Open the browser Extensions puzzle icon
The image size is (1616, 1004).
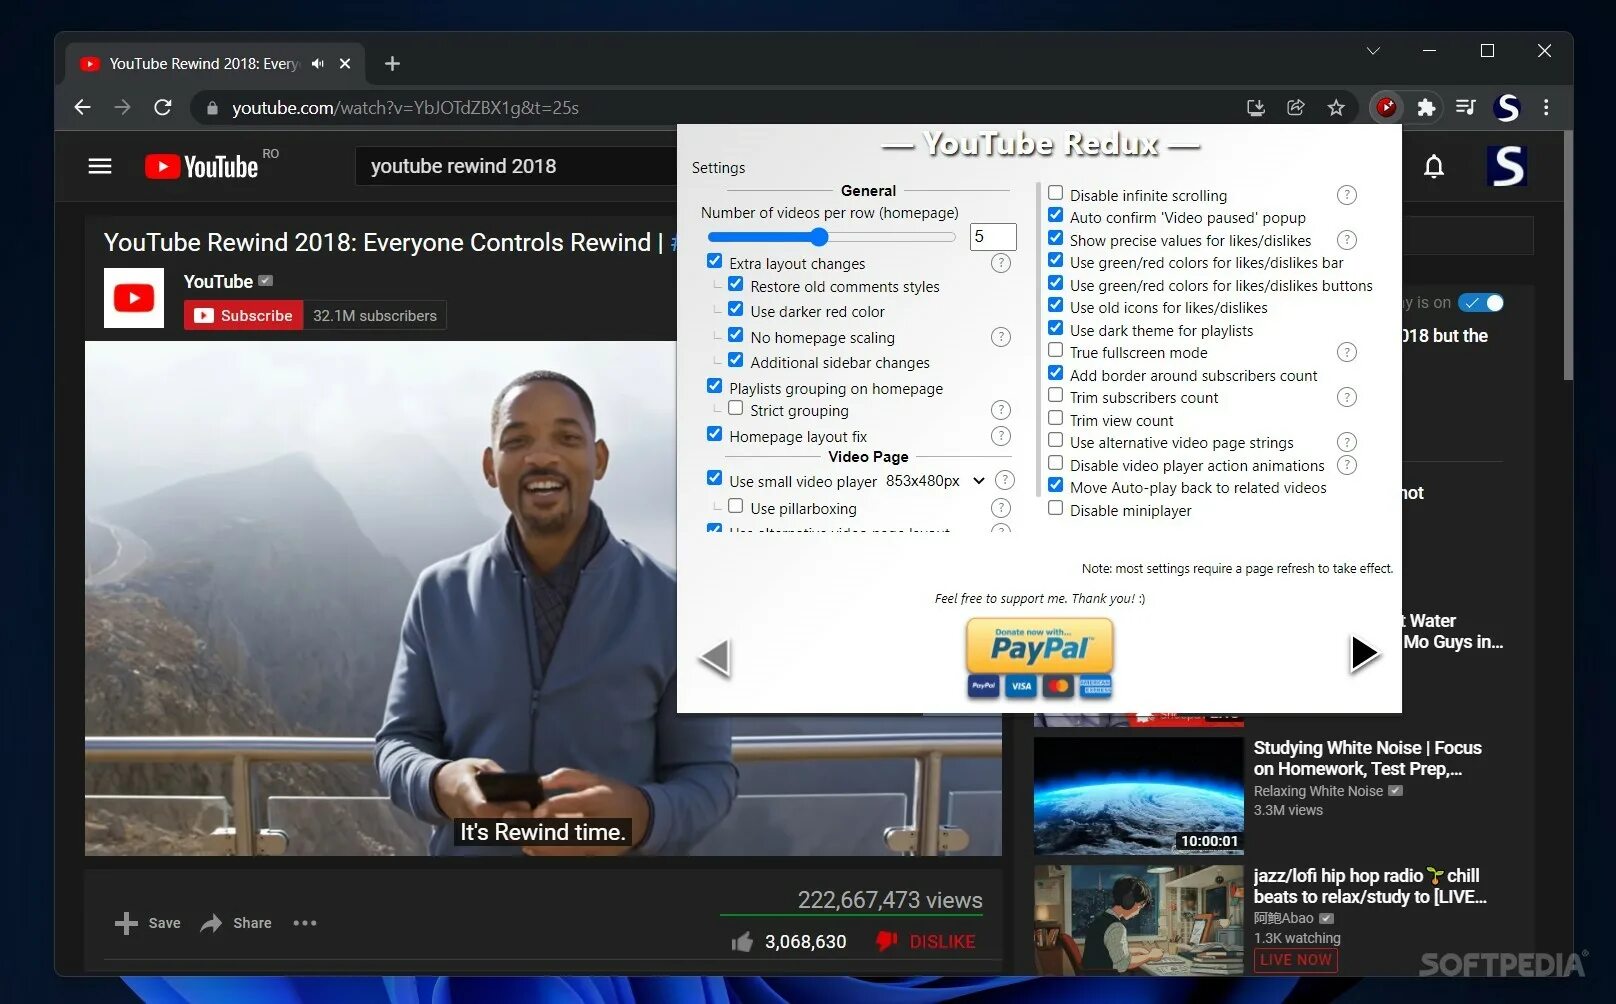(x=1426, y=107)
